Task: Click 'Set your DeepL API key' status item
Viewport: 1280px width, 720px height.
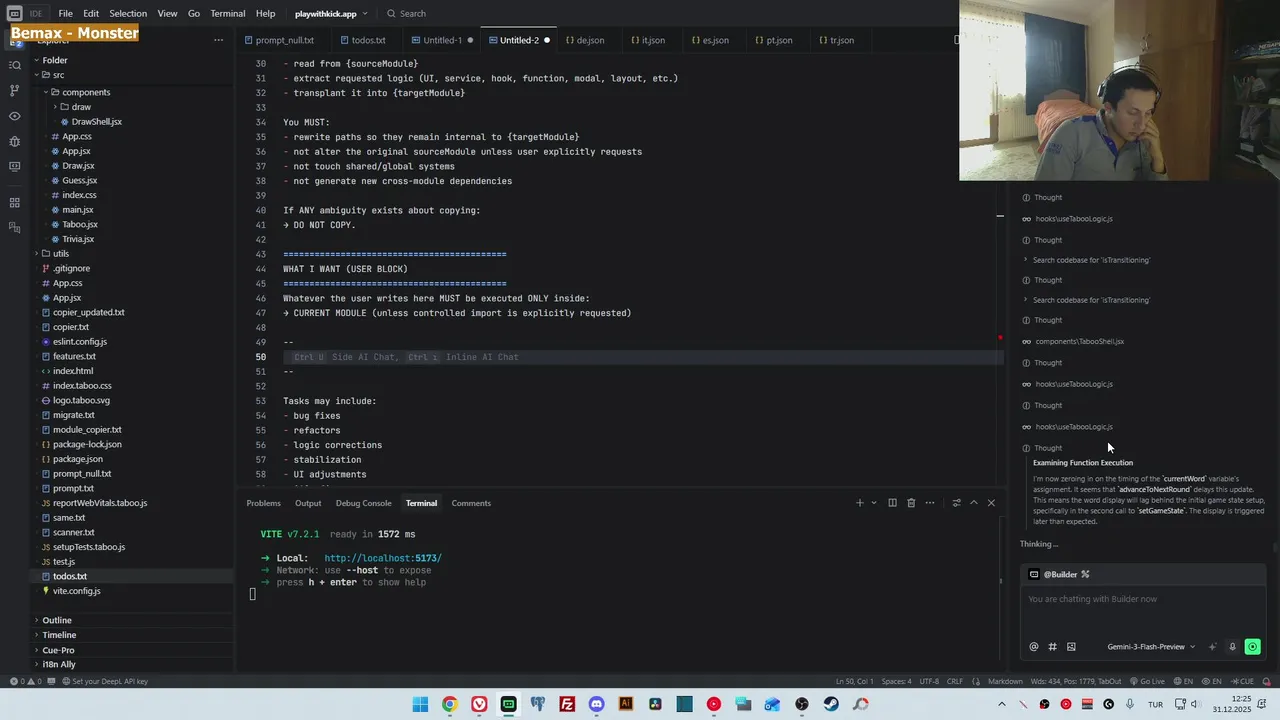Action: coord(105,682)
